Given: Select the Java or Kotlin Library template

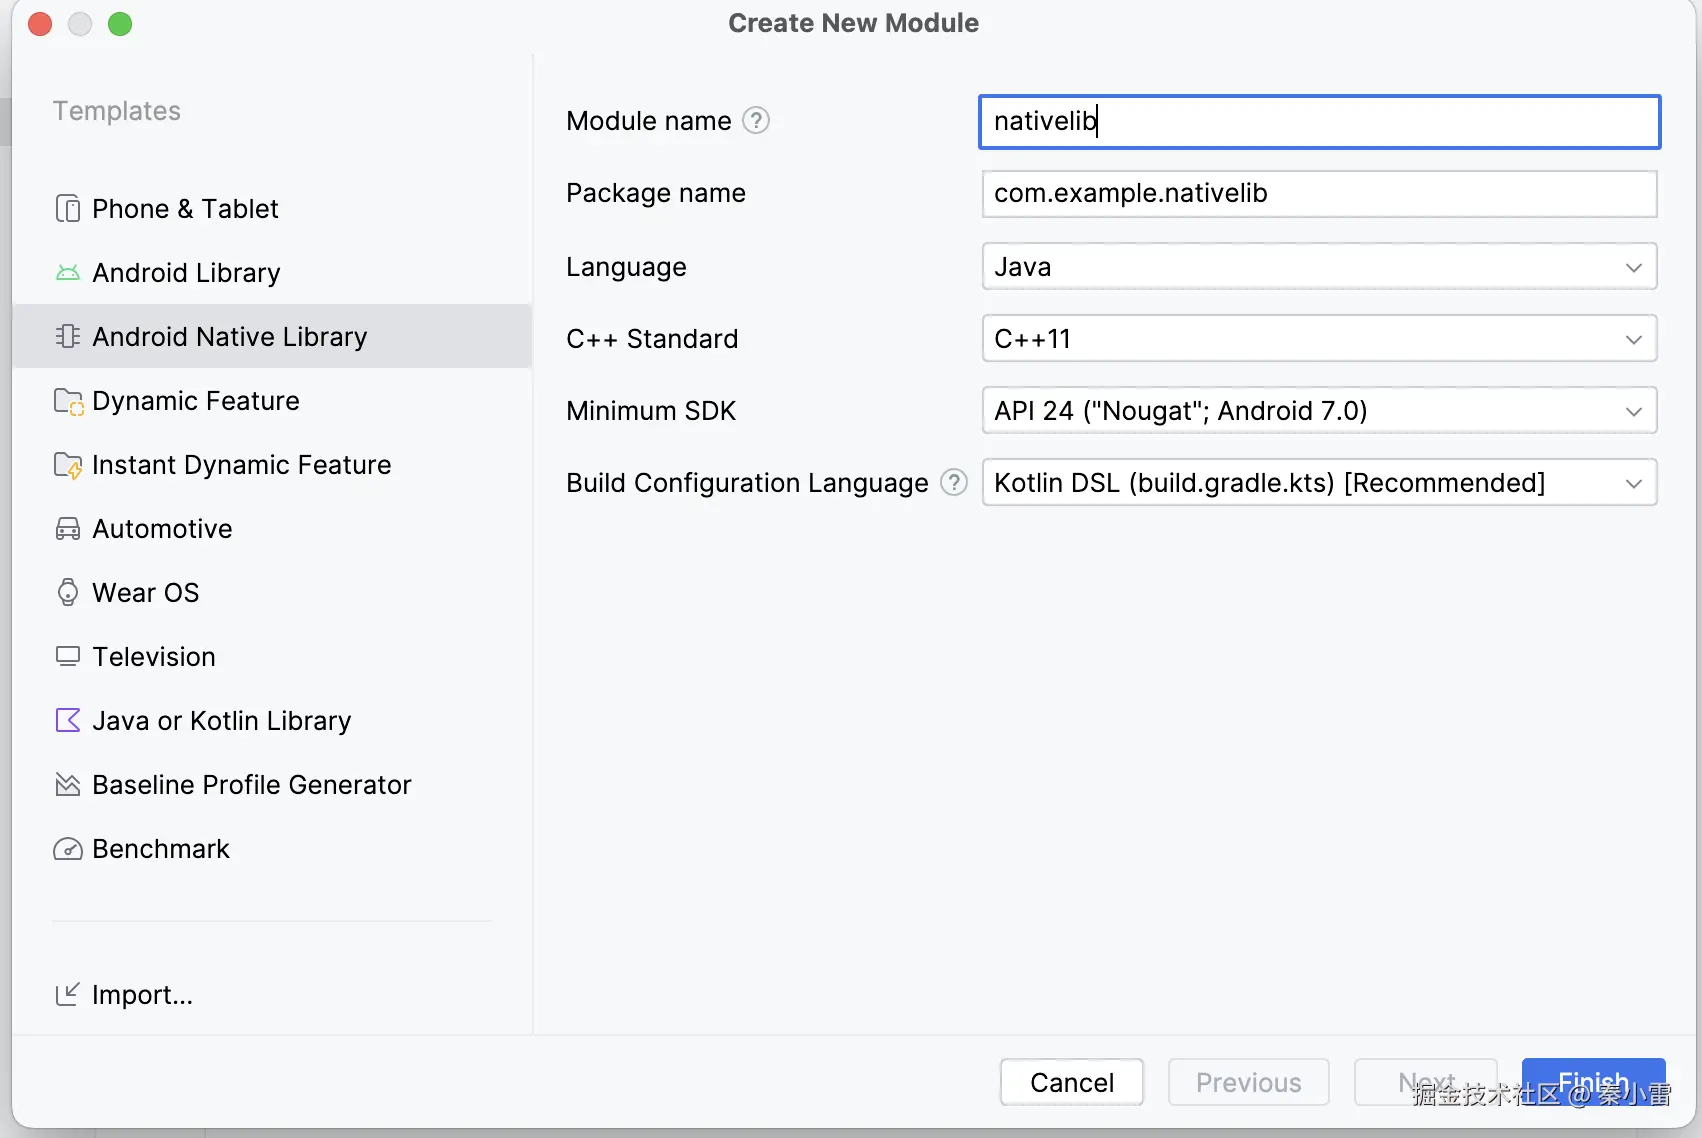Looking at the screenshot, I should pyautogui.click(x=221, y=721).
